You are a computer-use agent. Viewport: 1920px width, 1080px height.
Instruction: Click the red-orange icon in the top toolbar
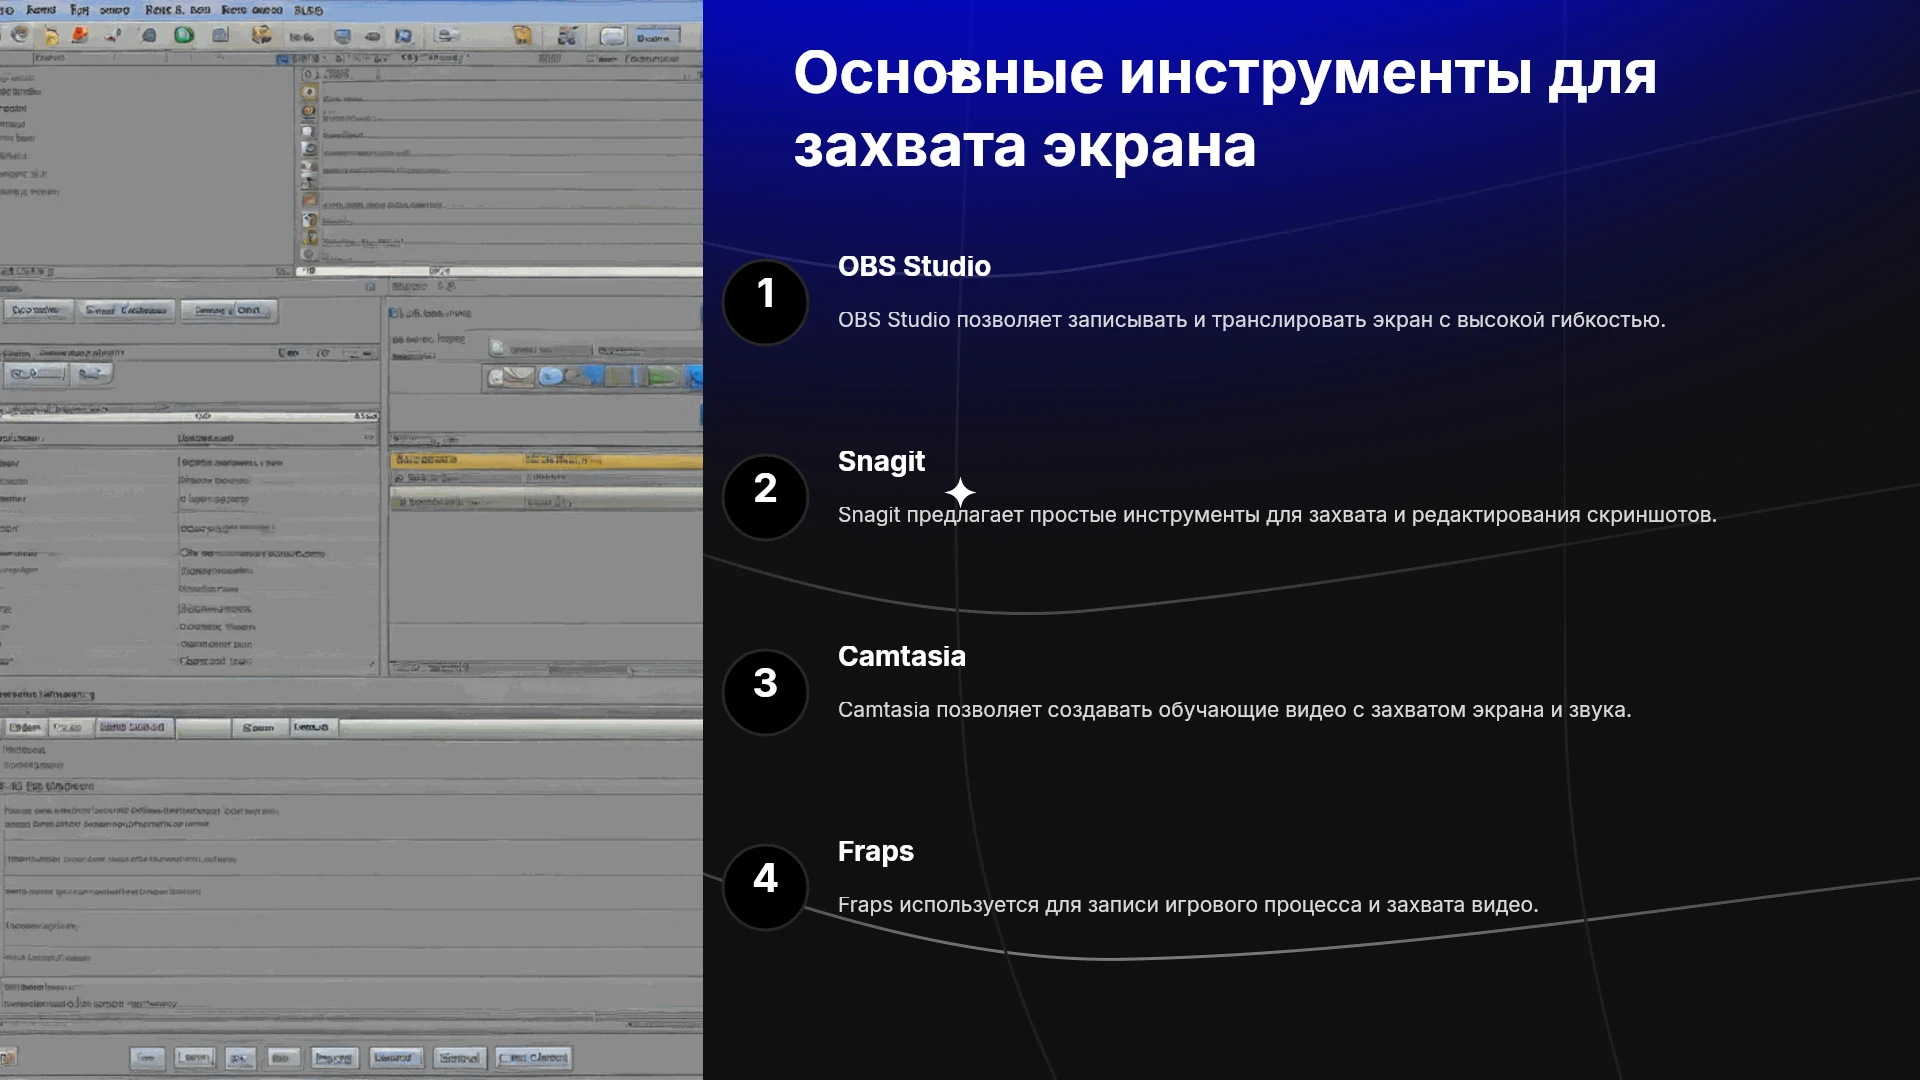(x=80, y=35)
